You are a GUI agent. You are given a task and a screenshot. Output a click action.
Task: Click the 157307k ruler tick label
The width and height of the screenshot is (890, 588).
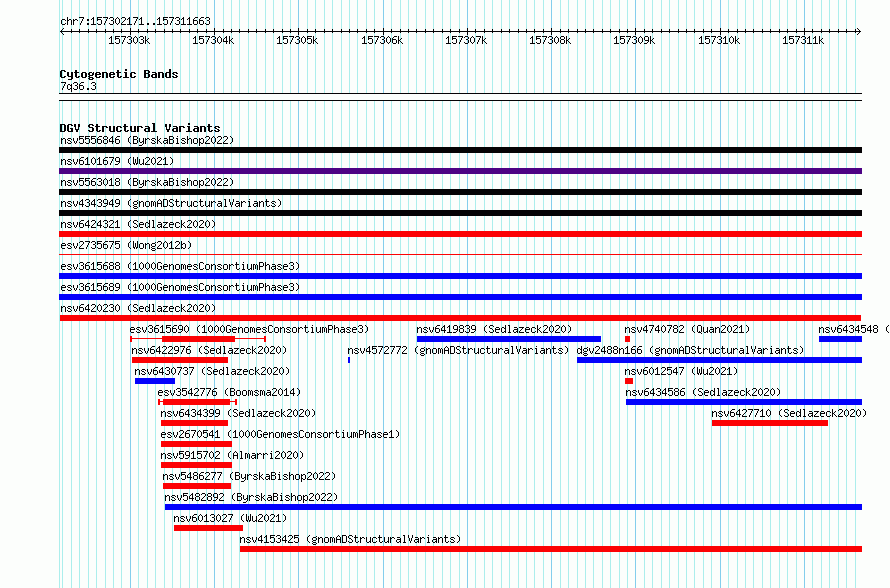coord(466,40)
